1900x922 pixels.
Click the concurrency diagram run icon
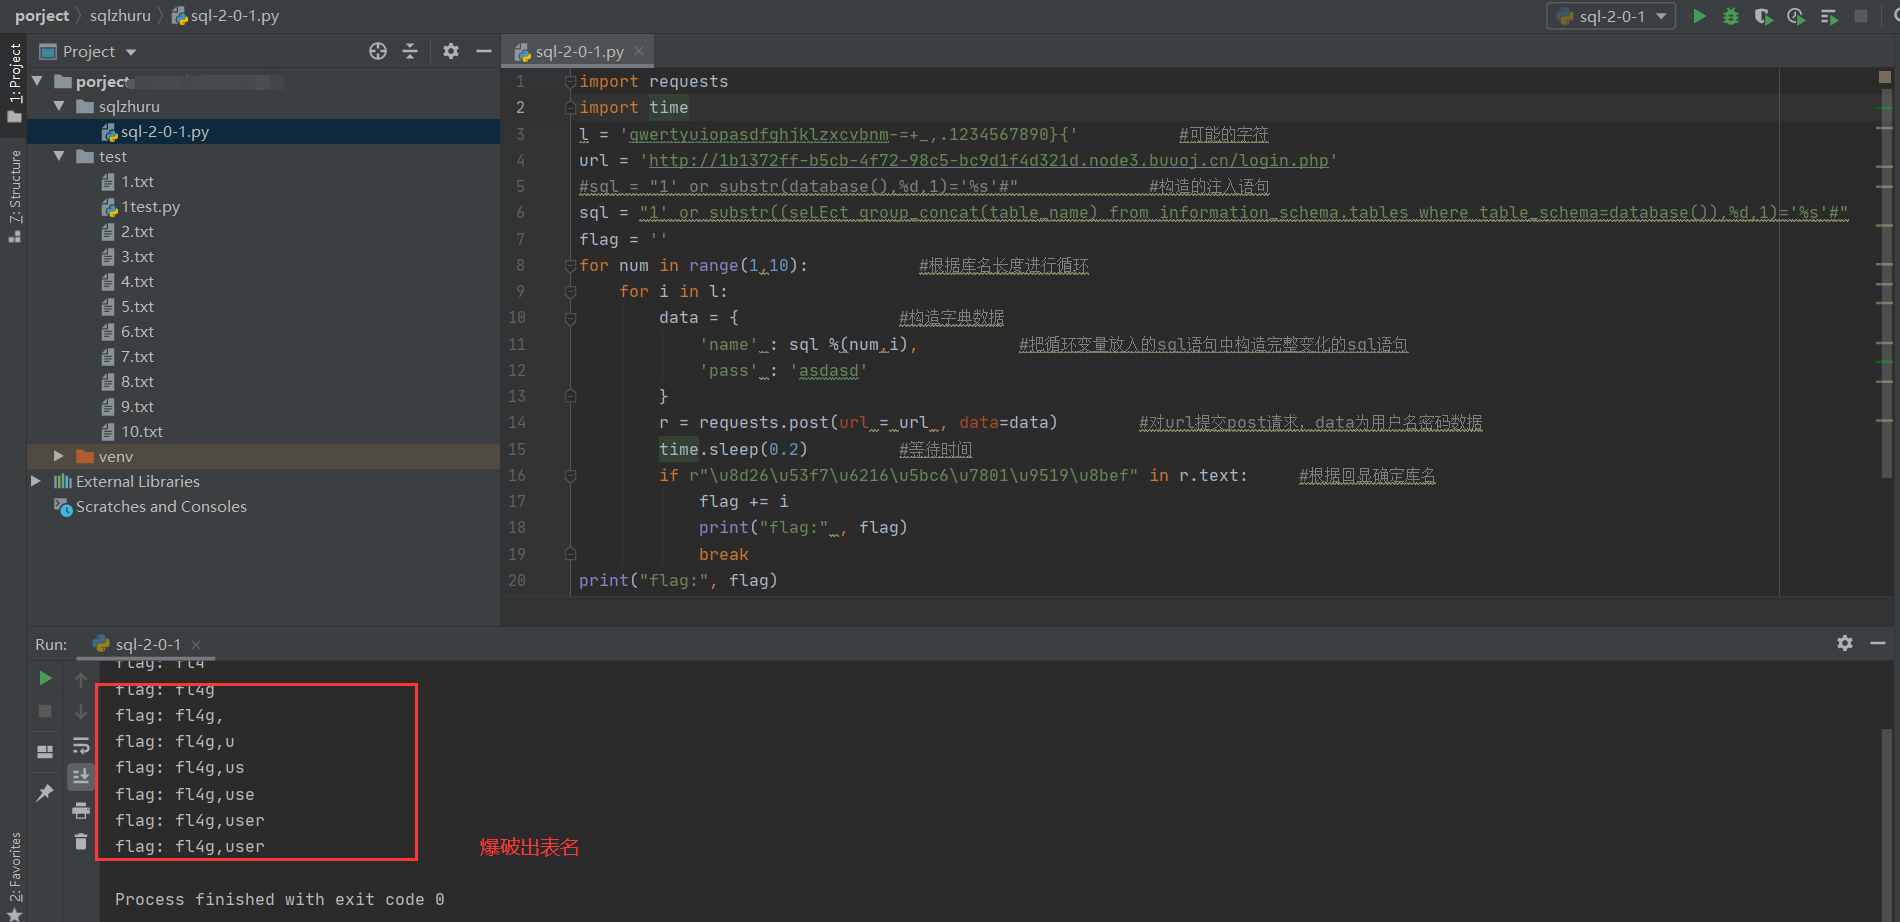[x=1829, y=16]
